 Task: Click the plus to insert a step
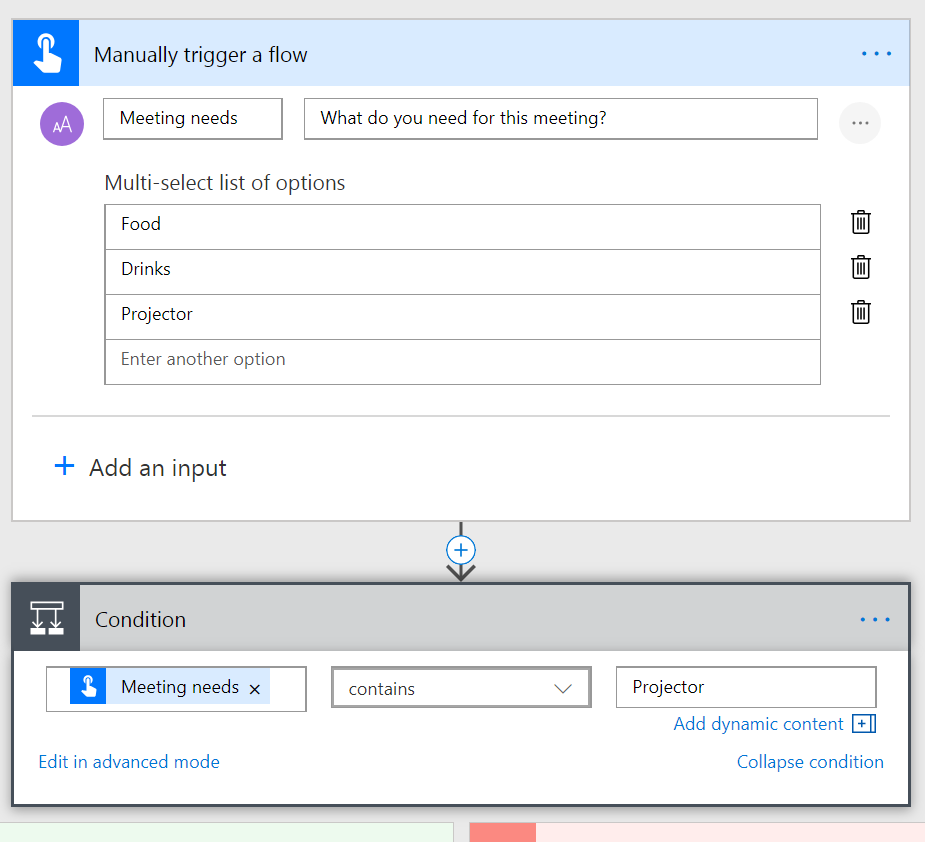tap(461, 550)
